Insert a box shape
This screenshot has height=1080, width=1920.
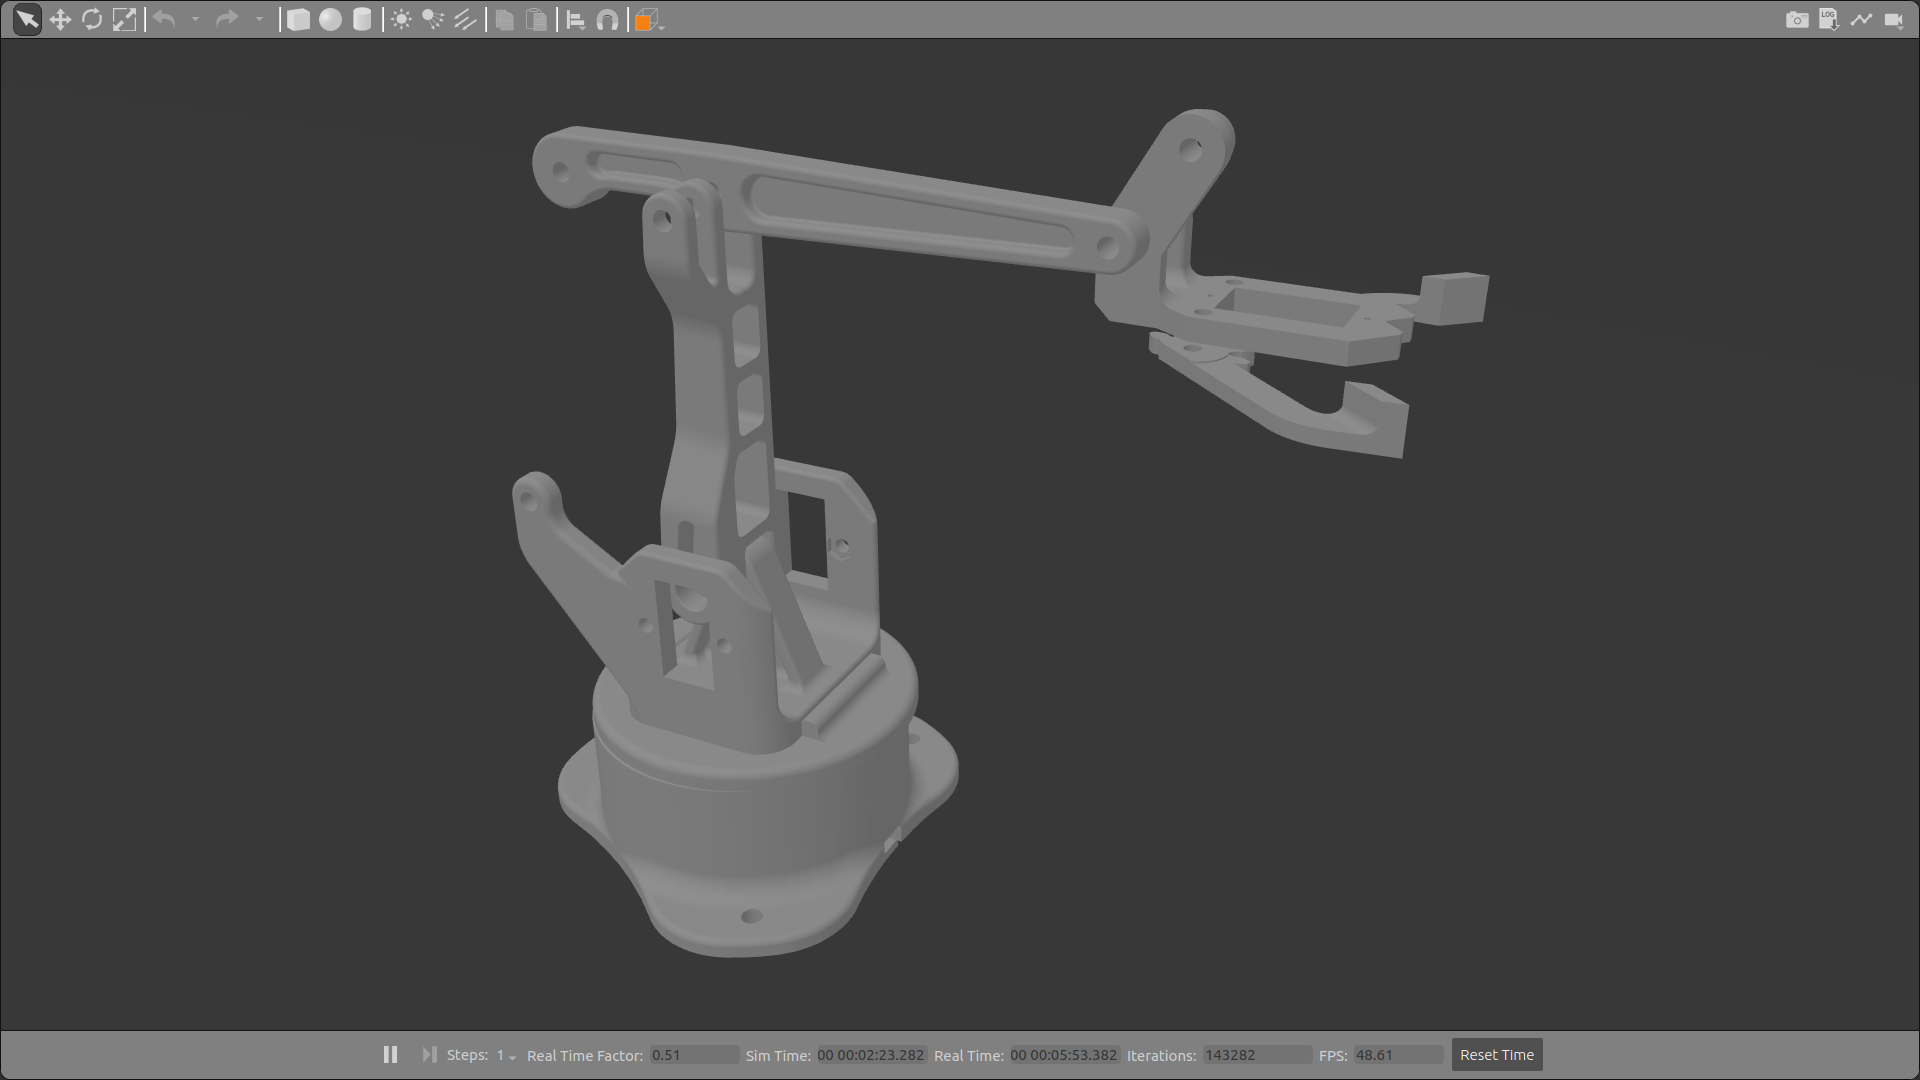[298, 20]
